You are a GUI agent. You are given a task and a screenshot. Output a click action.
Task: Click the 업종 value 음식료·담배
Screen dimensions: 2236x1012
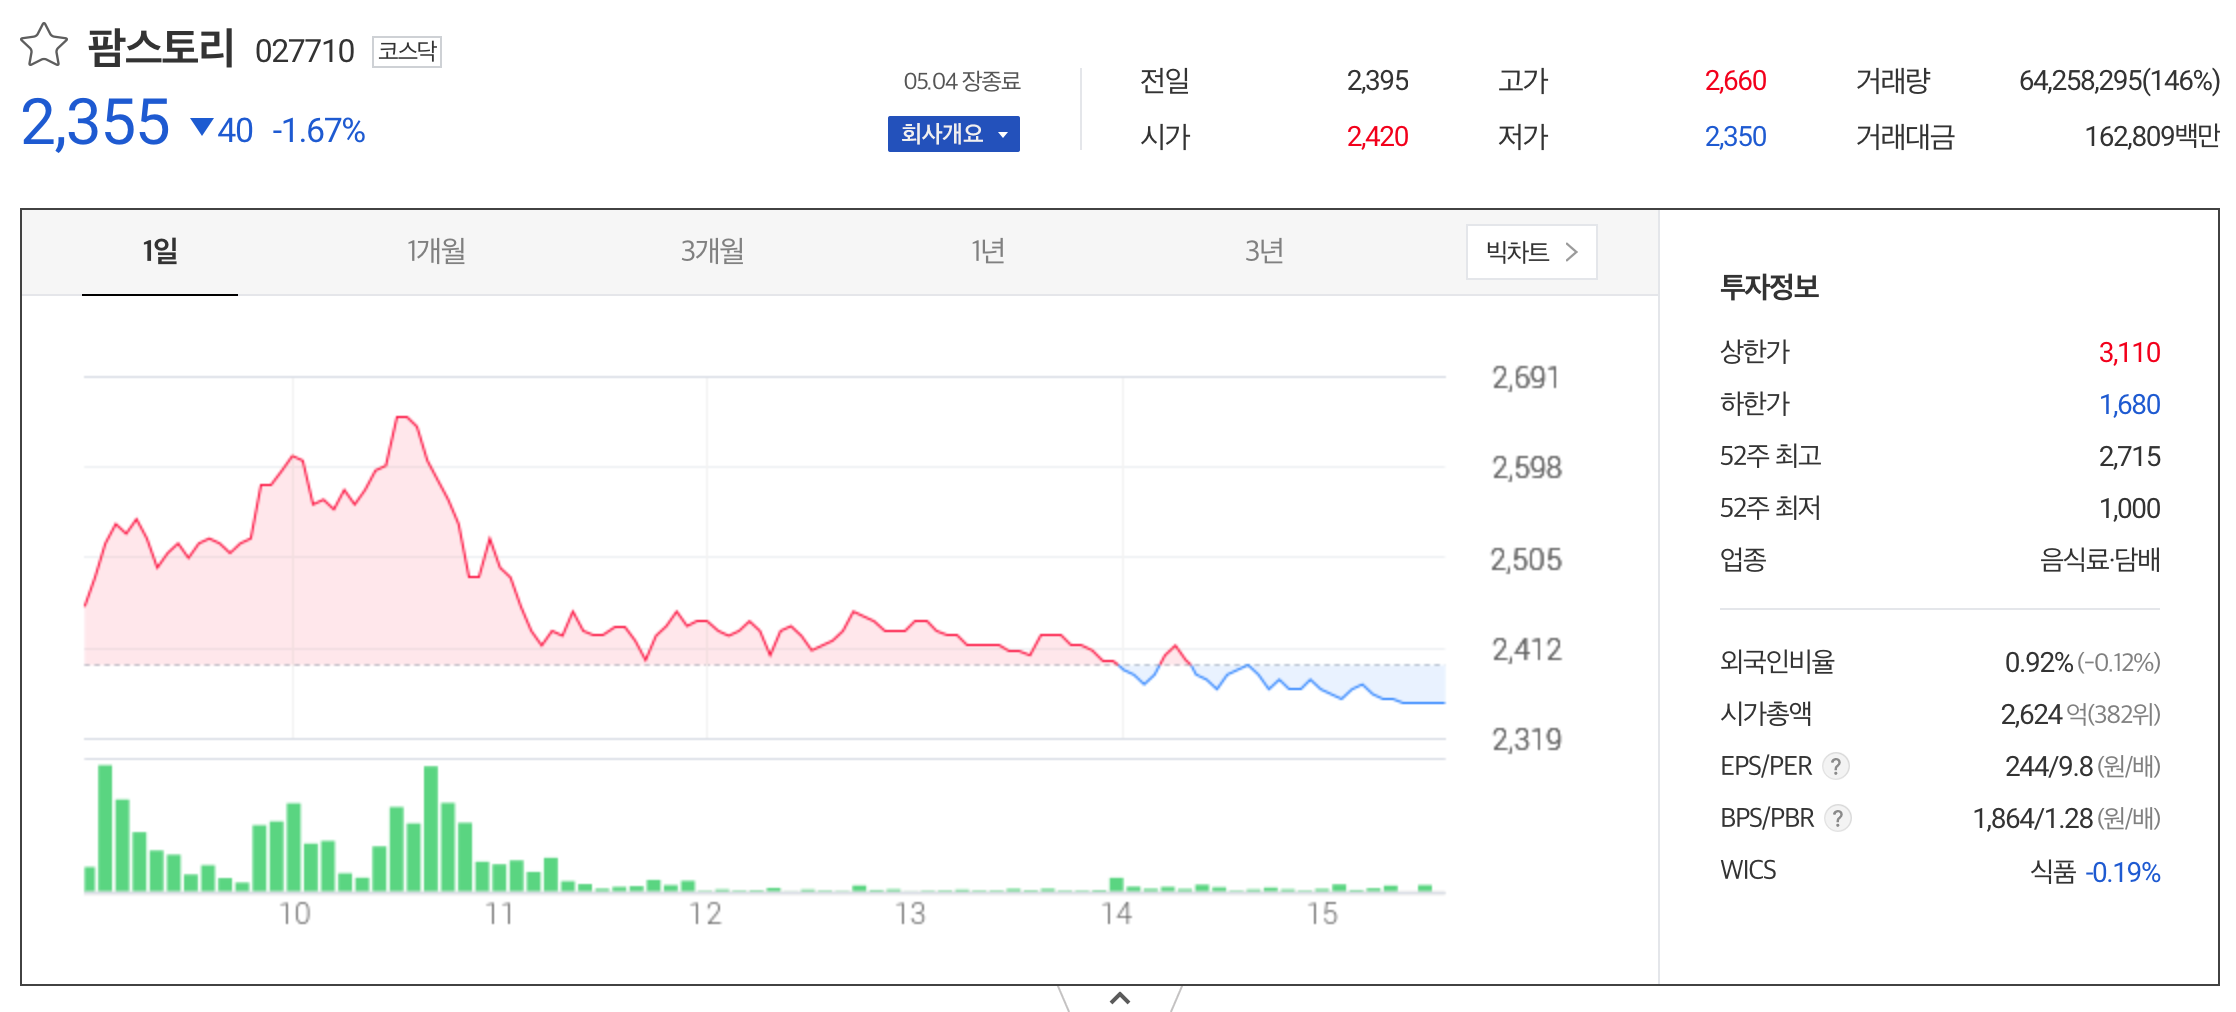coord(2100,560)
